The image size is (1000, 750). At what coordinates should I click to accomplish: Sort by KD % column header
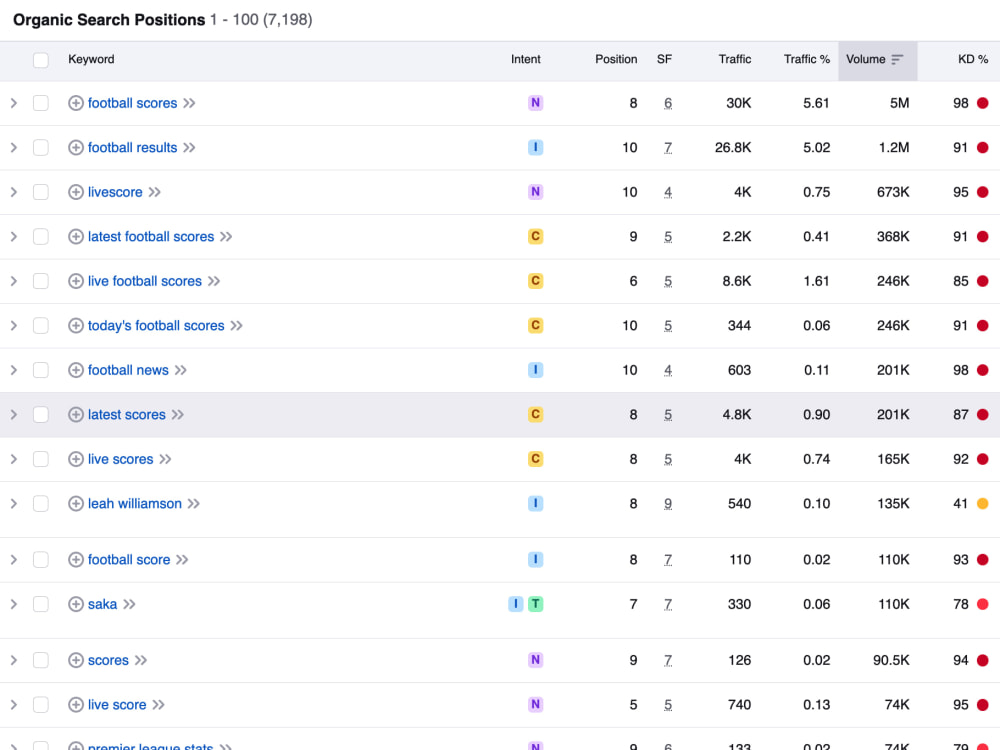coord(973,59)
